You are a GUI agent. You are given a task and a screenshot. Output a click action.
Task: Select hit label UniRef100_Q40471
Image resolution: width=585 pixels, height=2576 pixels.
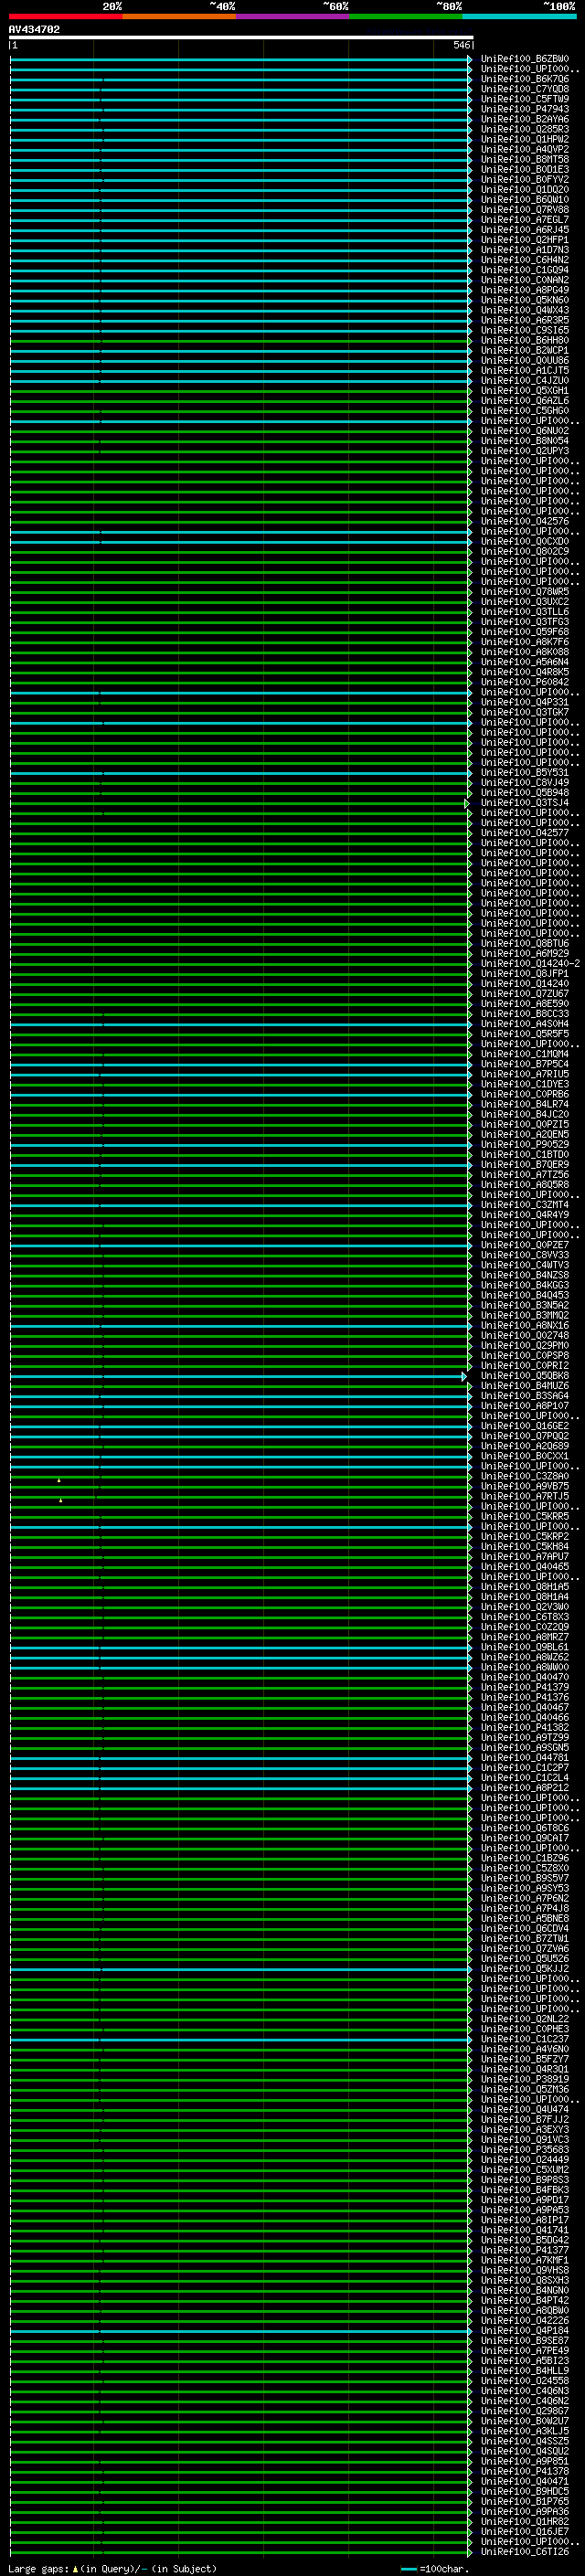(525, 2481)
